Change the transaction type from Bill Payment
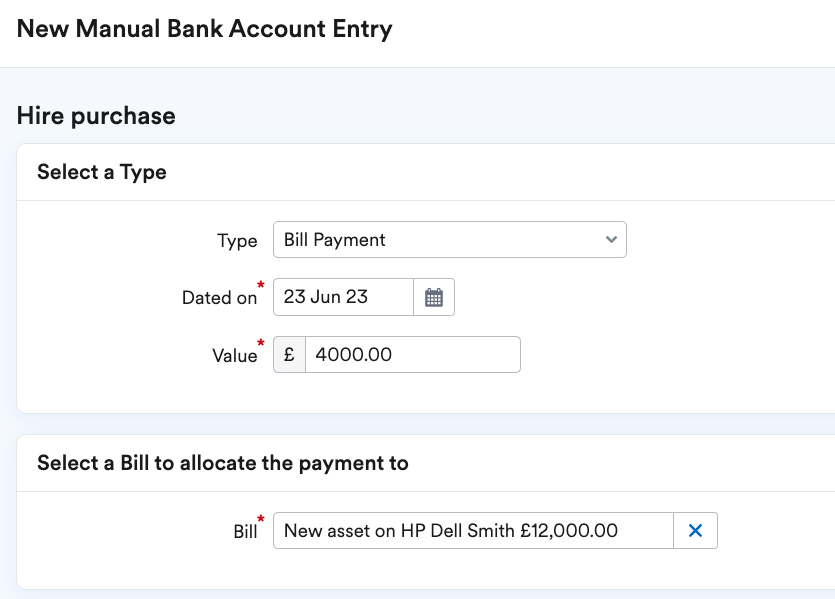The width and height of the screenshot is (835, 599). click(449, 240)
